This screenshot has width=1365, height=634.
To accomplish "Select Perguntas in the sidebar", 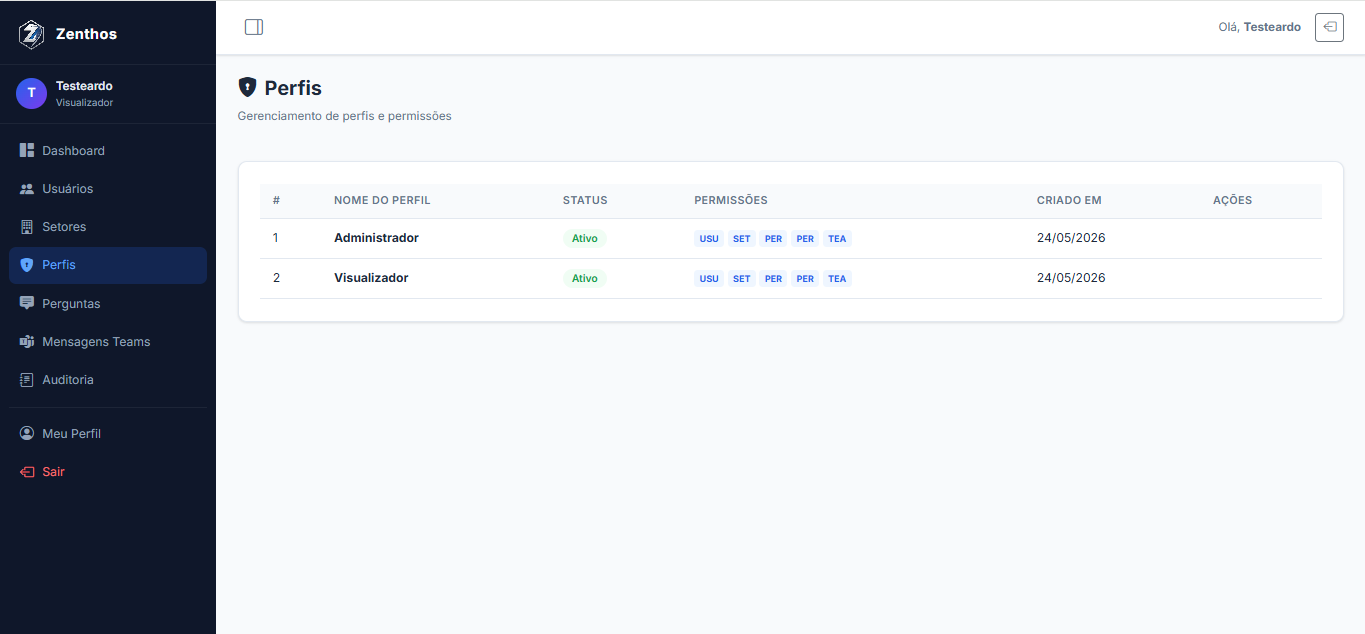I will [108, 303].
